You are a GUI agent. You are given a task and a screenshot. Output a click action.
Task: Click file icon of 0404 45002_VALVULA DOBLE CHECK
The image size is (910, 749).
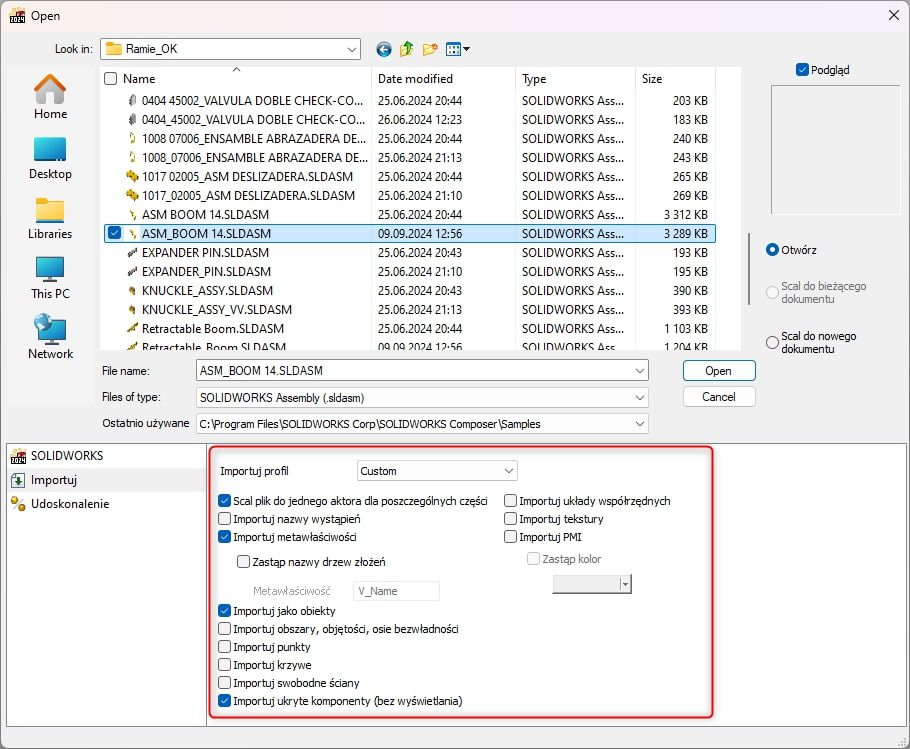click(132, 100)
